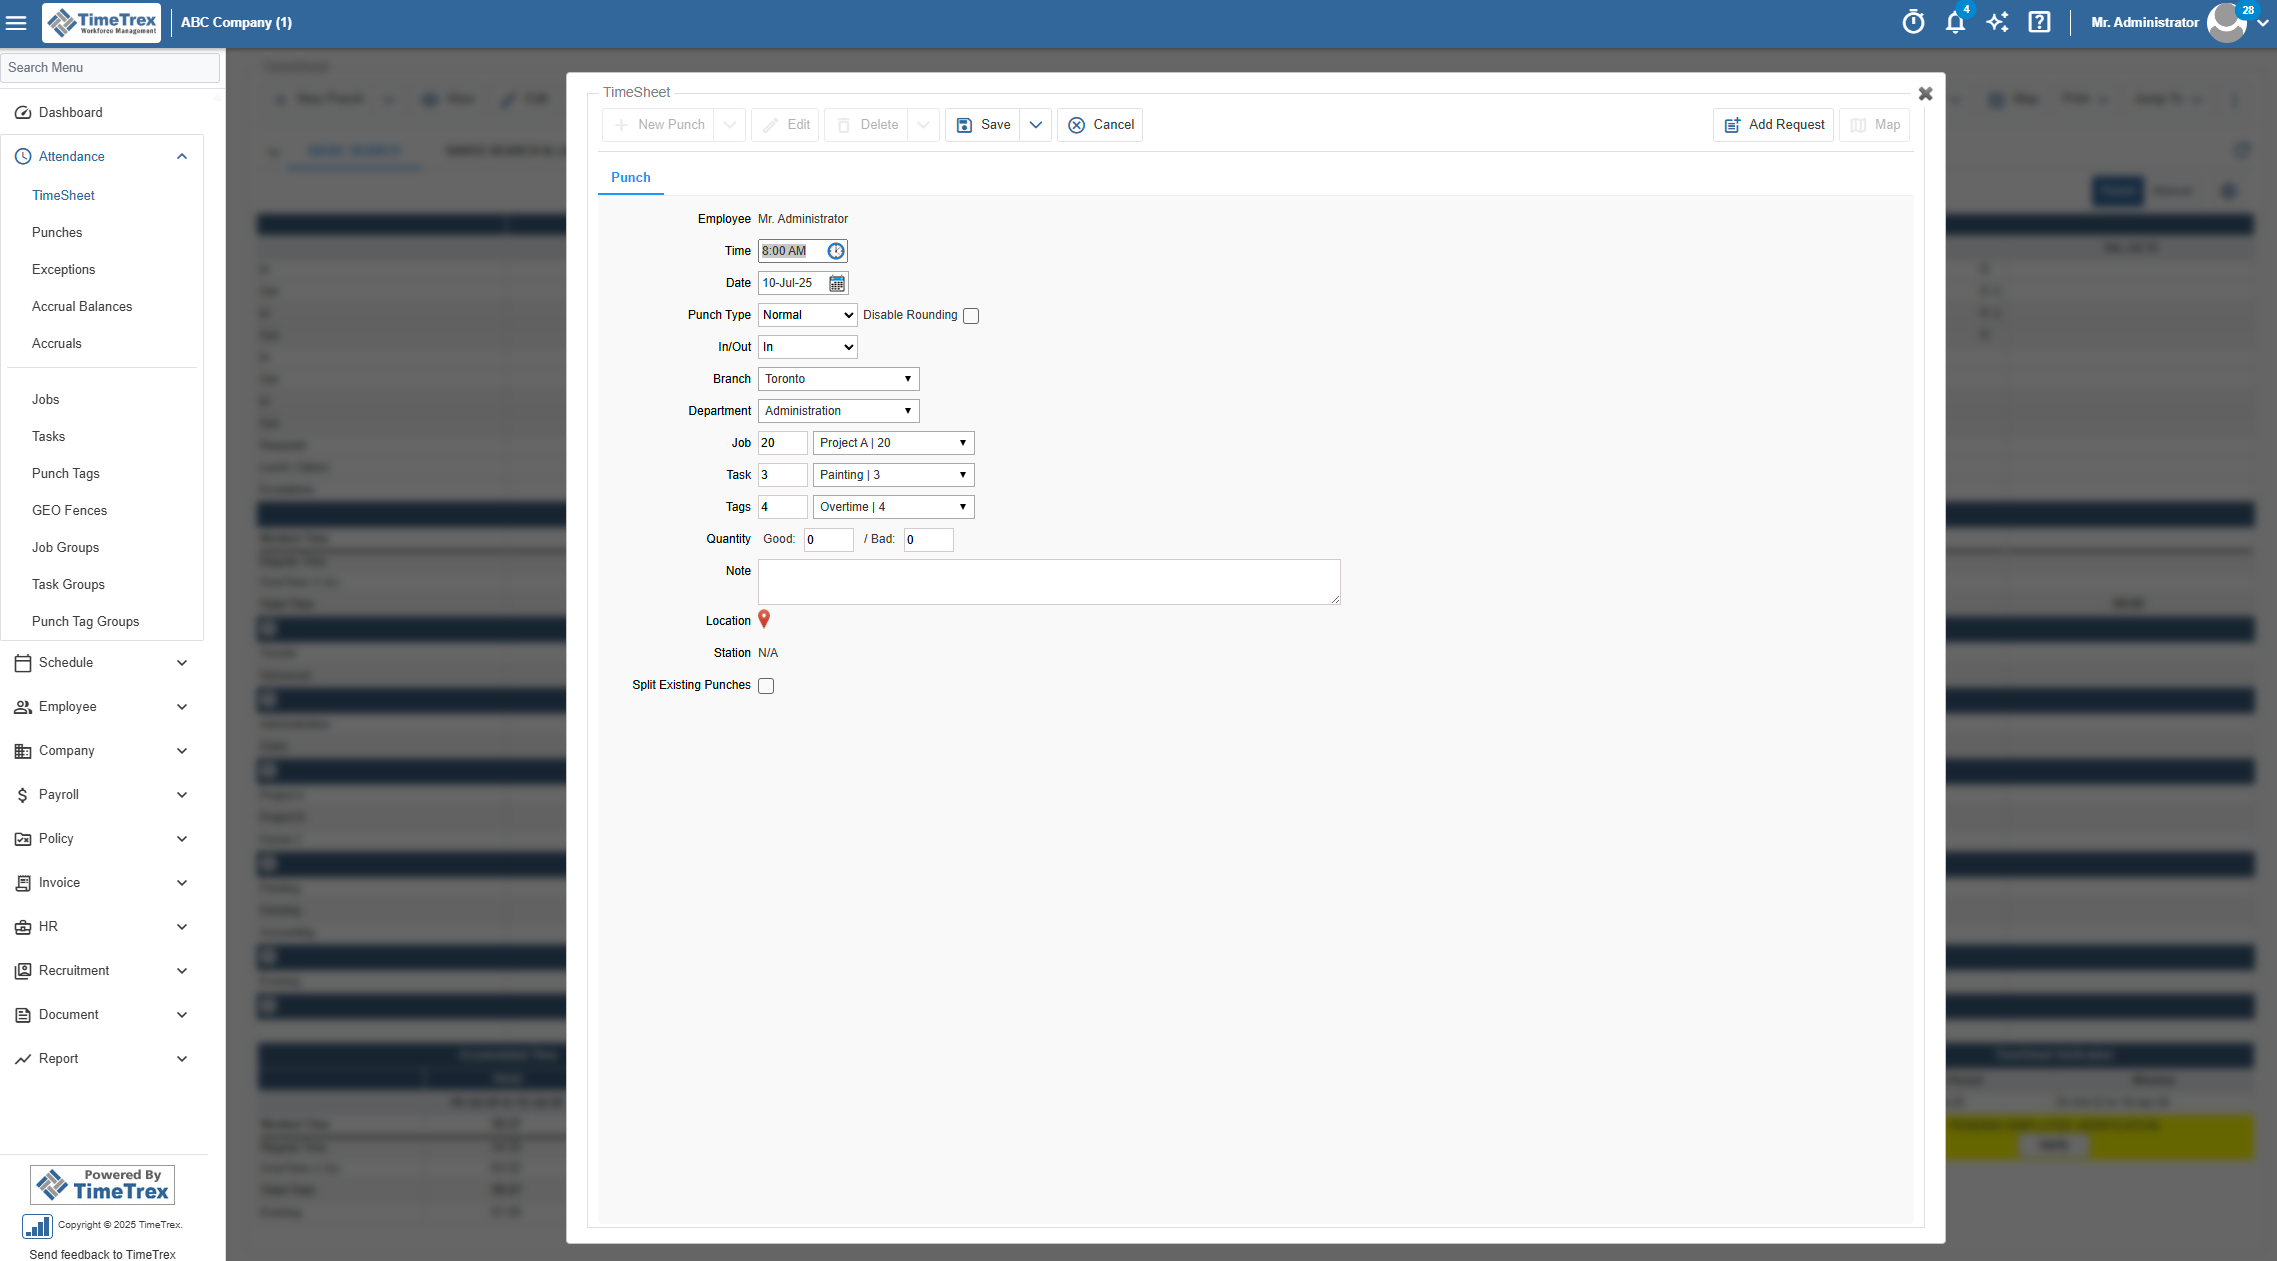Click the red Location pin marker
Image resolution: width=2277 pixels, height=1261 pixels.
[x=763, y=619]
